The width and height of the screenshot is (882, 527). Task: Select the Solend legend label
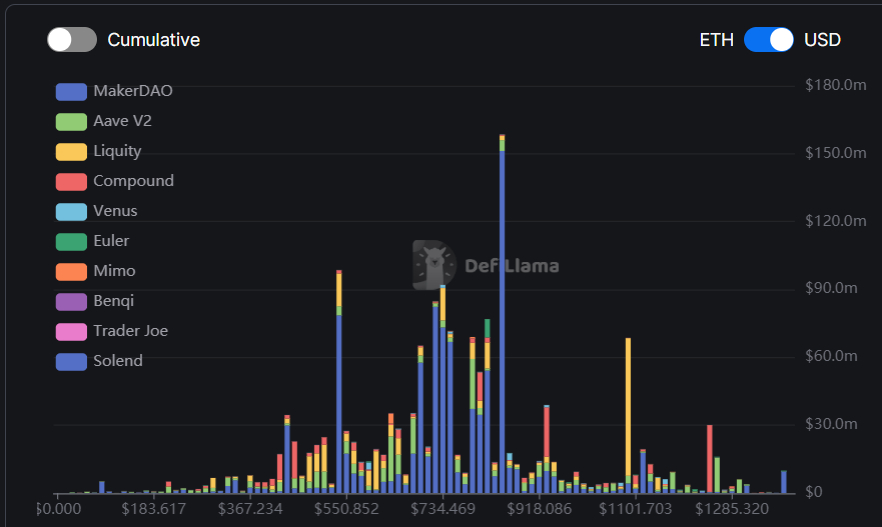click(x=117, y=361)
